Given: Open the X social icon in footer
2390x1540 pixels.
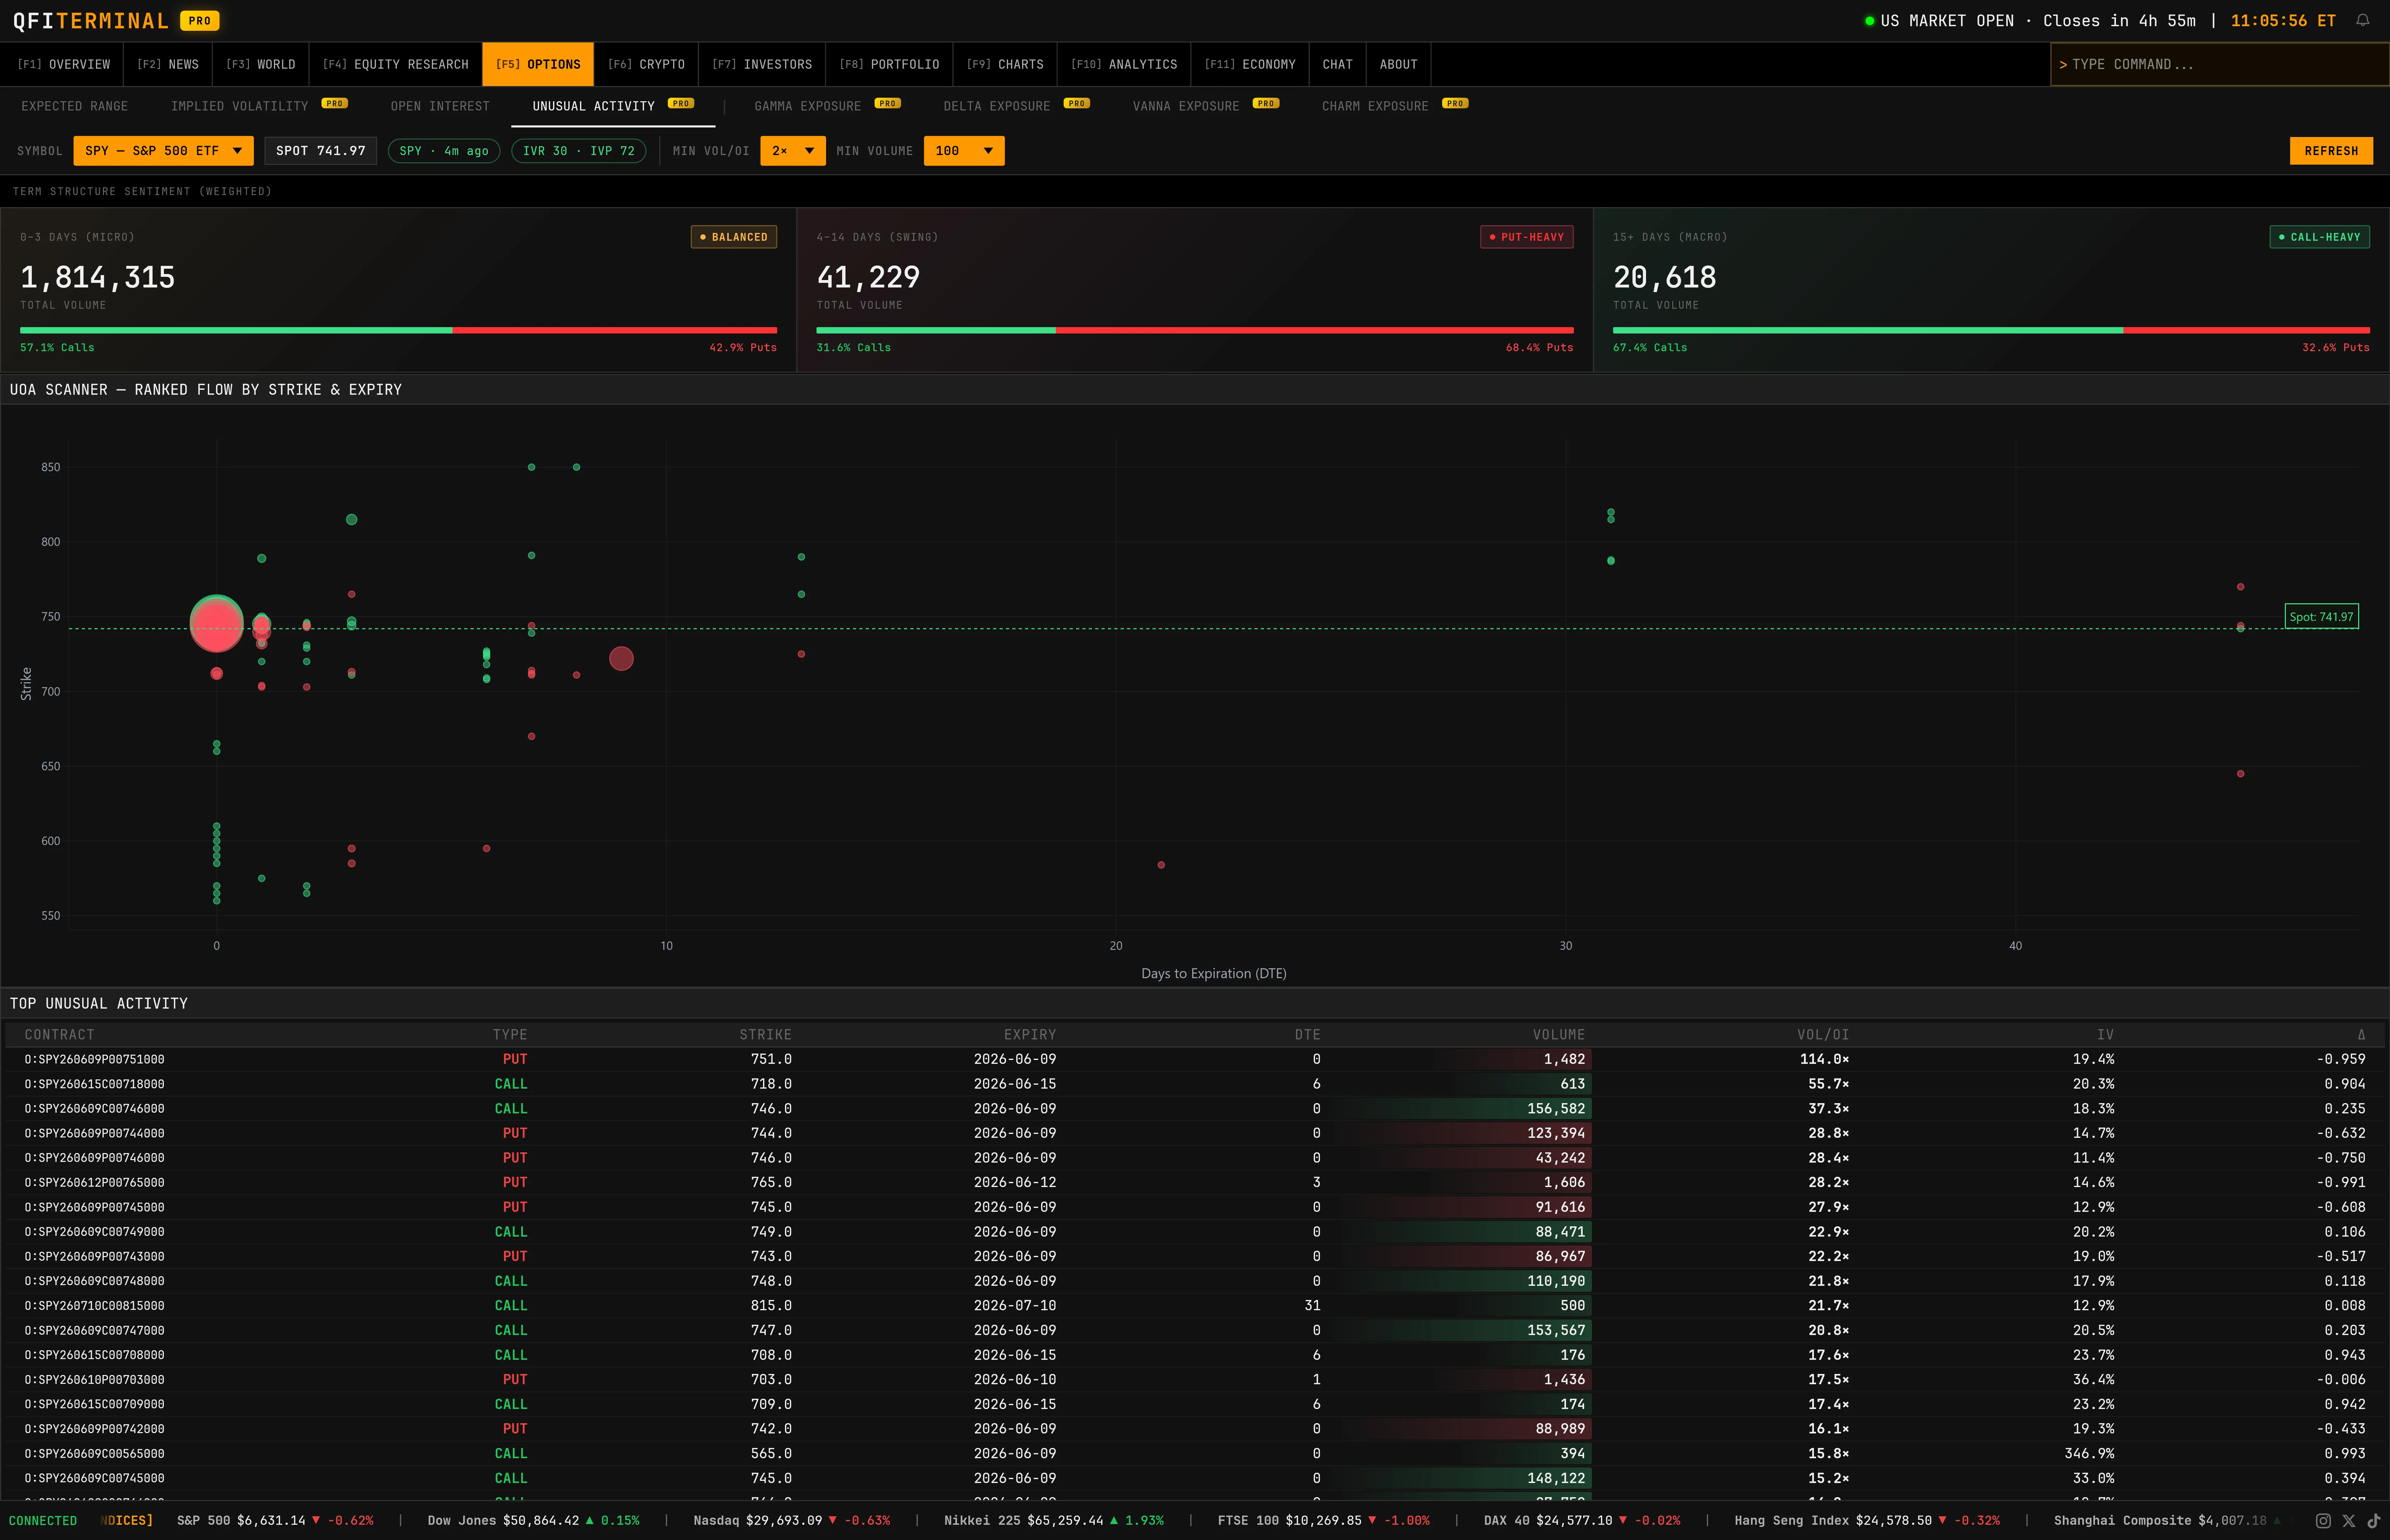Looking at the screenshot, I should coord(2349,1520).
